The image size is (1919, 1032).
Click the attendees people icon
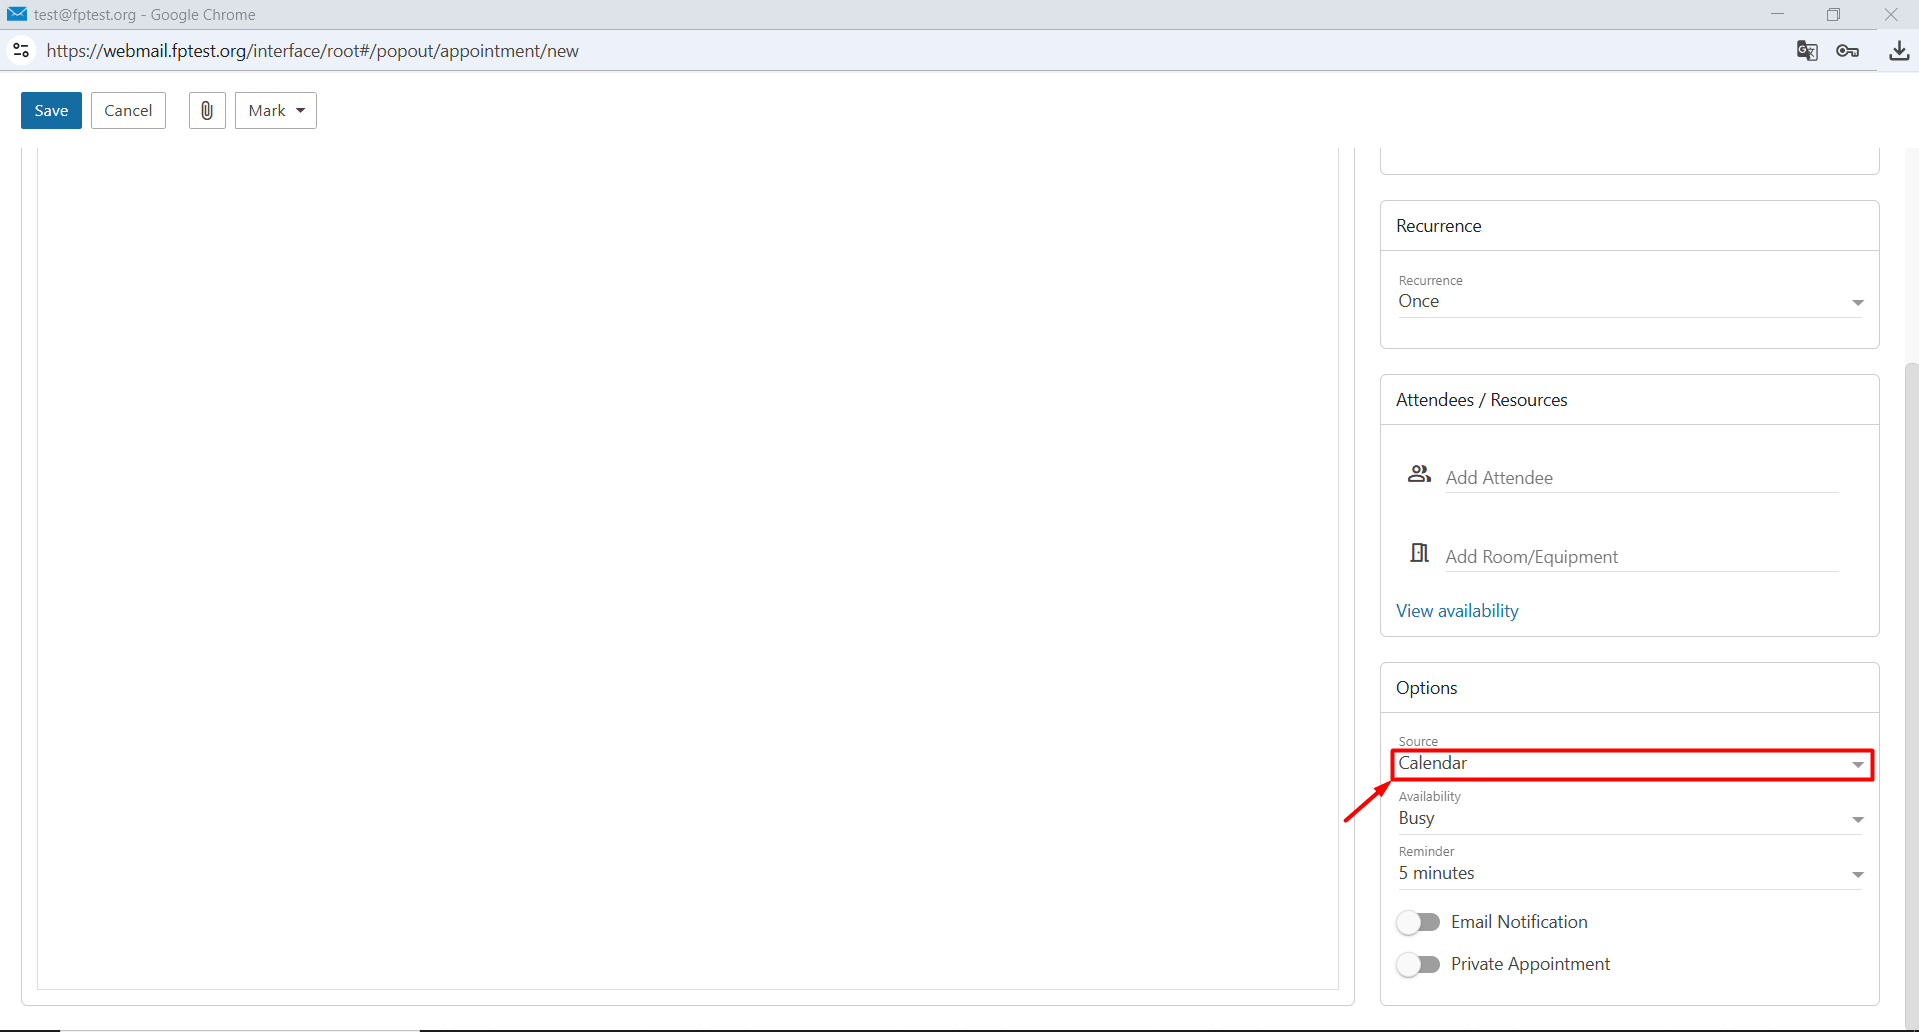click(x=1419, y=474)
